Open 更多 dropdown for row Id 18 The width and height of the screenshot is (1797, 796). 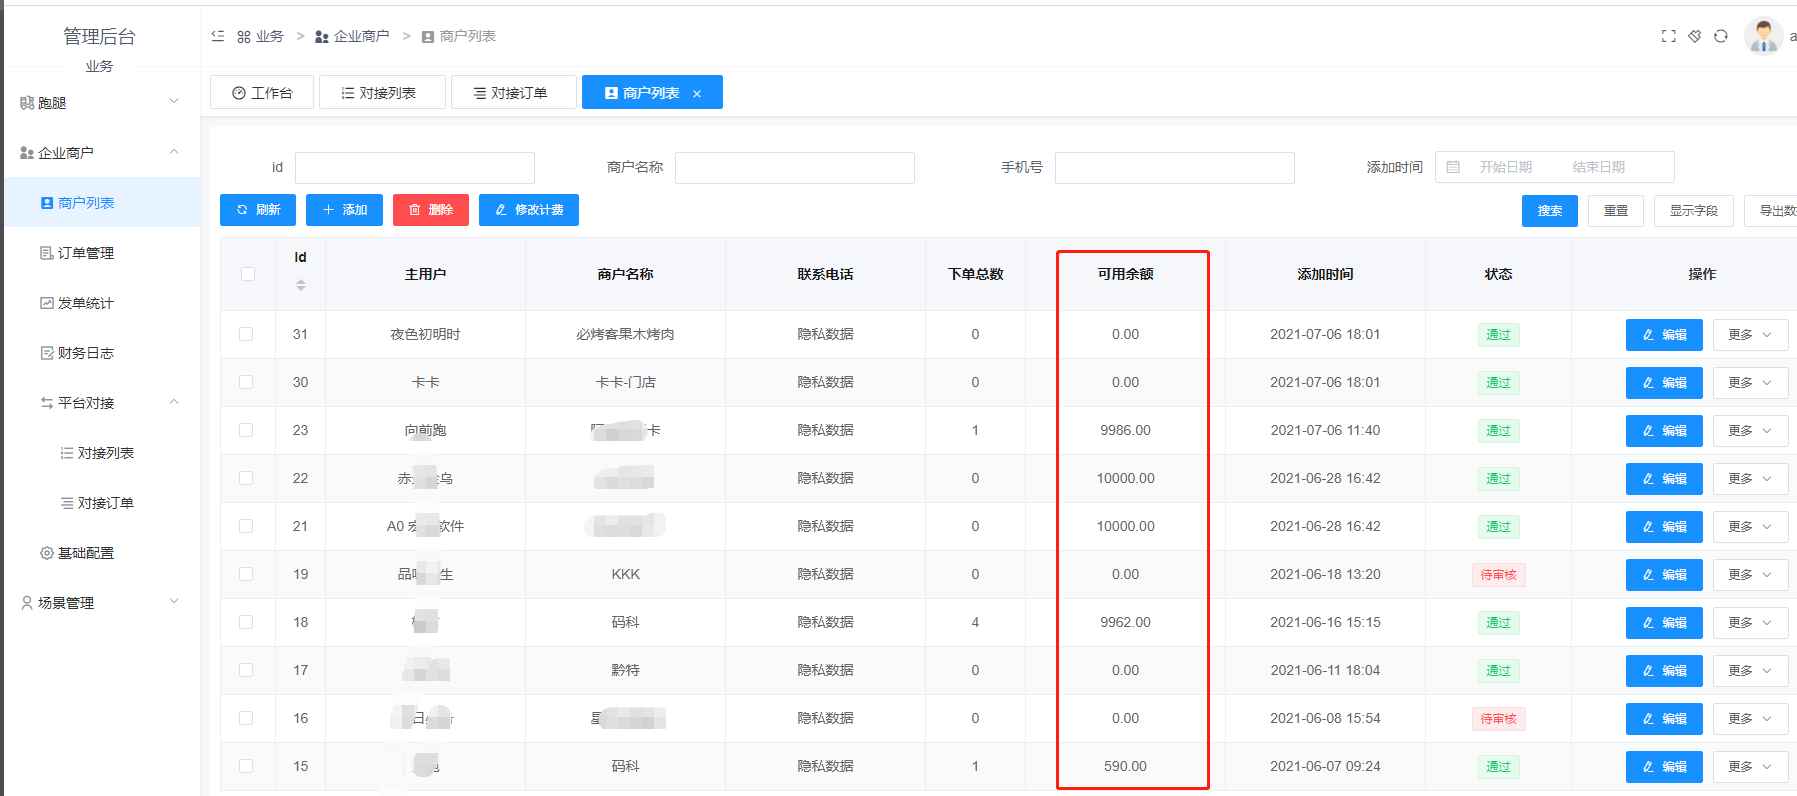point(1750,623)
